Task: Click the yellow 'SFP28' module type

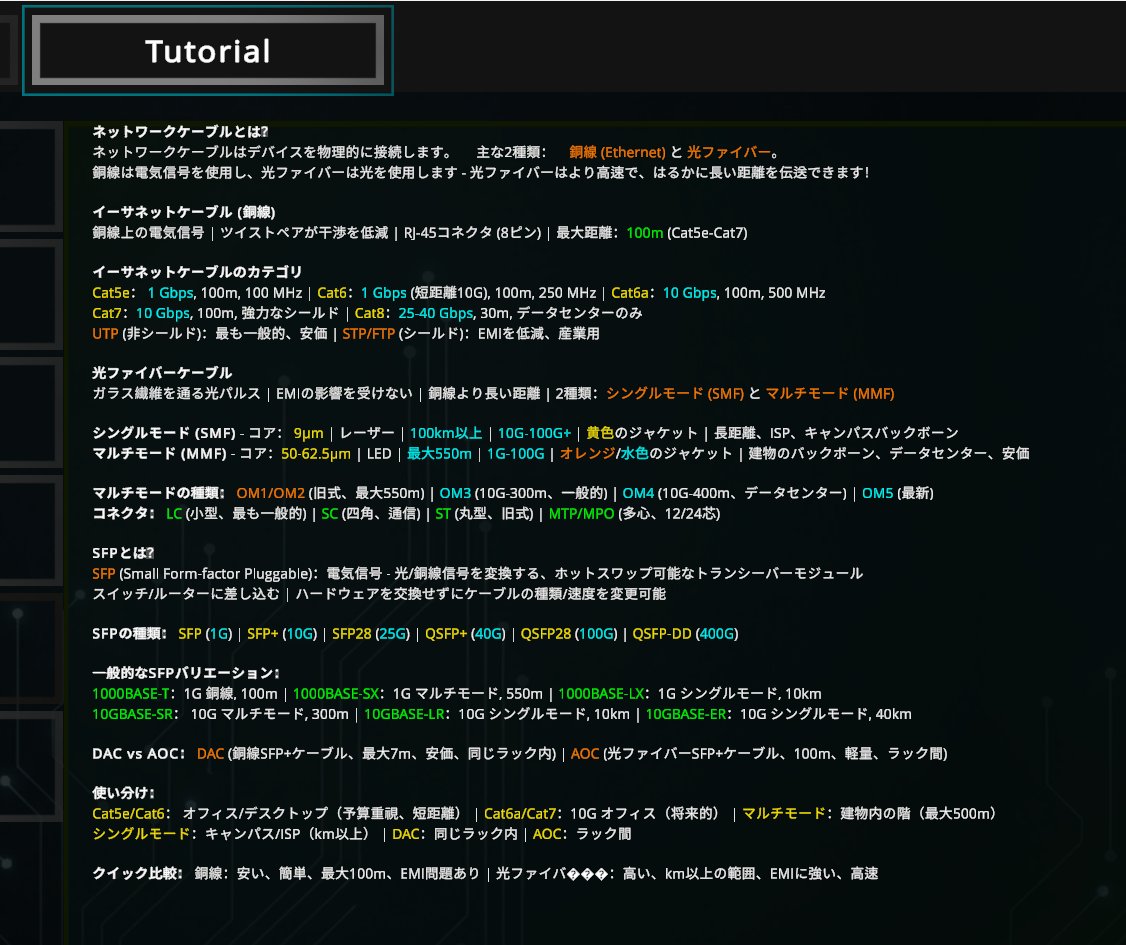Action: 352,633
